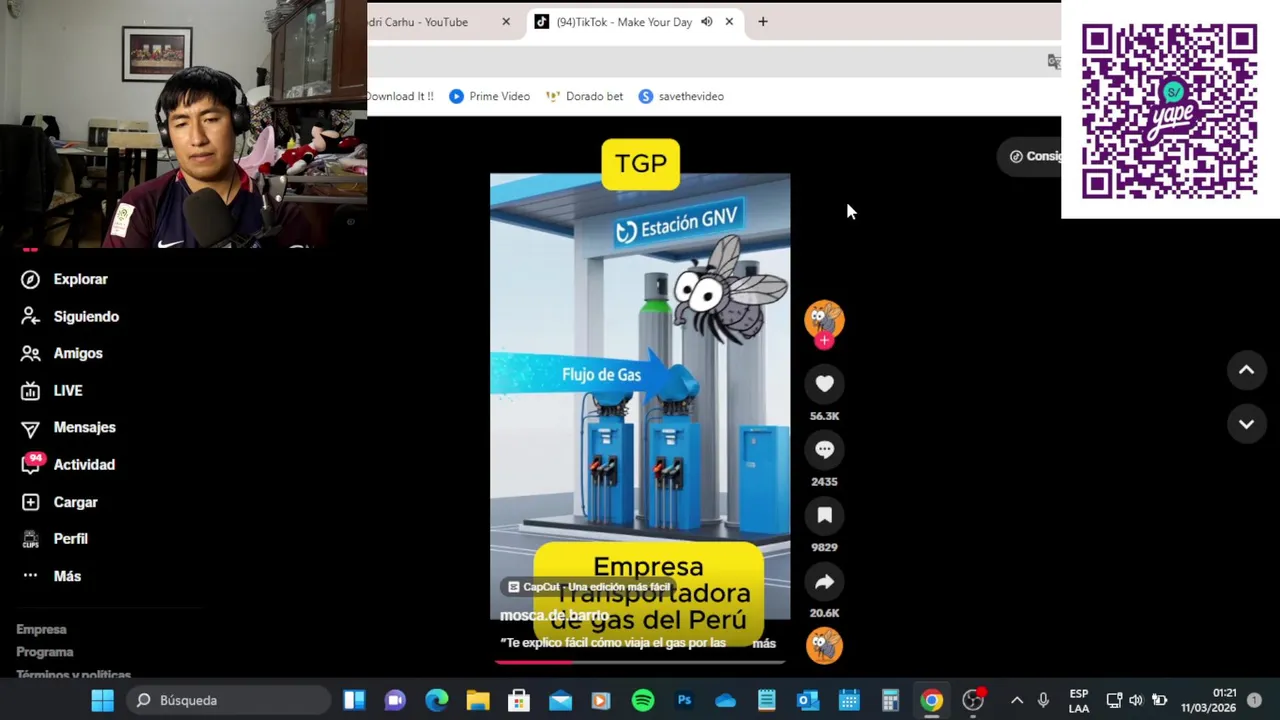Open a new browser tab
Screen dimensions: 1280x720
[762, 21]
